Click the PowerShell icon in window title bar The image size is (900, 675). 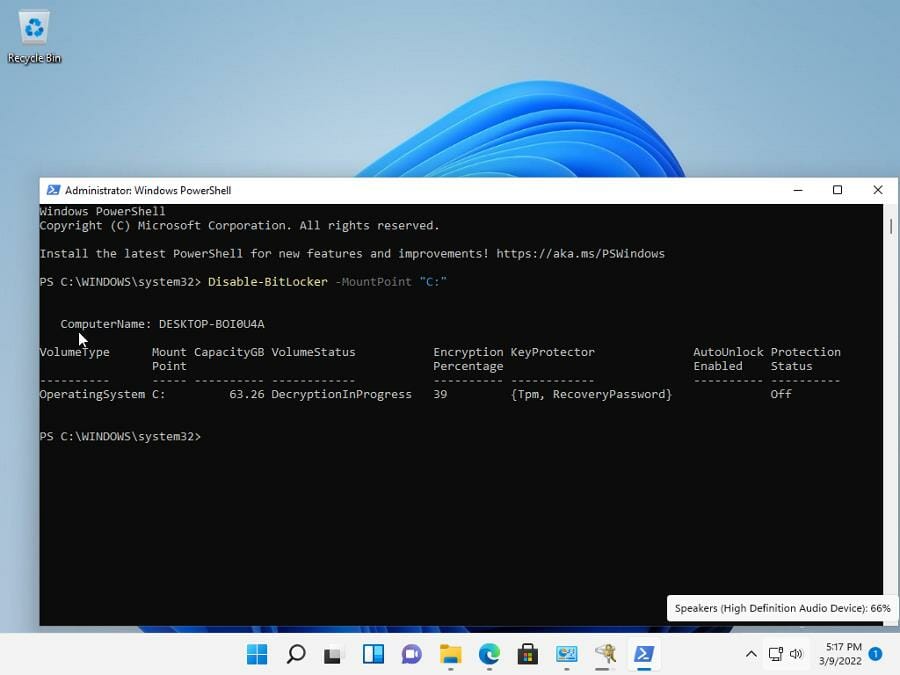tap(53, 190)
